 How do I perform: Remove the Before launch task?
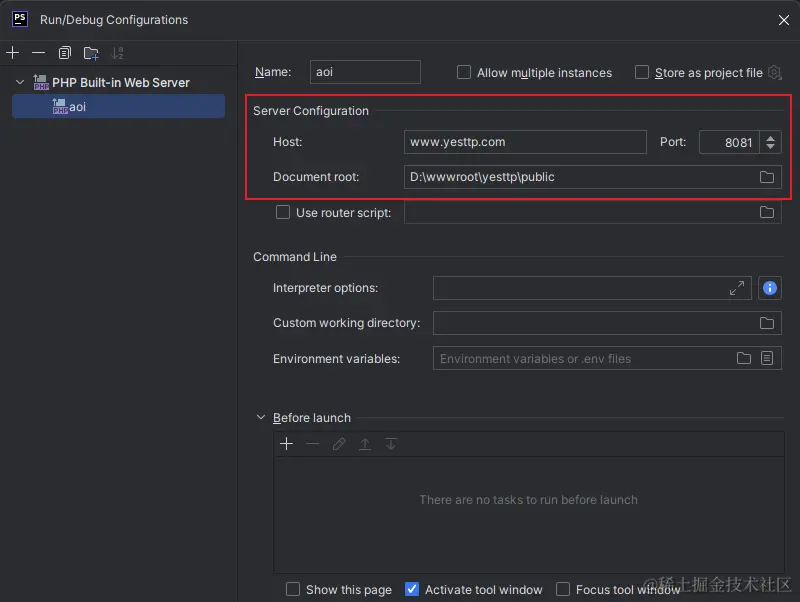(x=313, y=444)
